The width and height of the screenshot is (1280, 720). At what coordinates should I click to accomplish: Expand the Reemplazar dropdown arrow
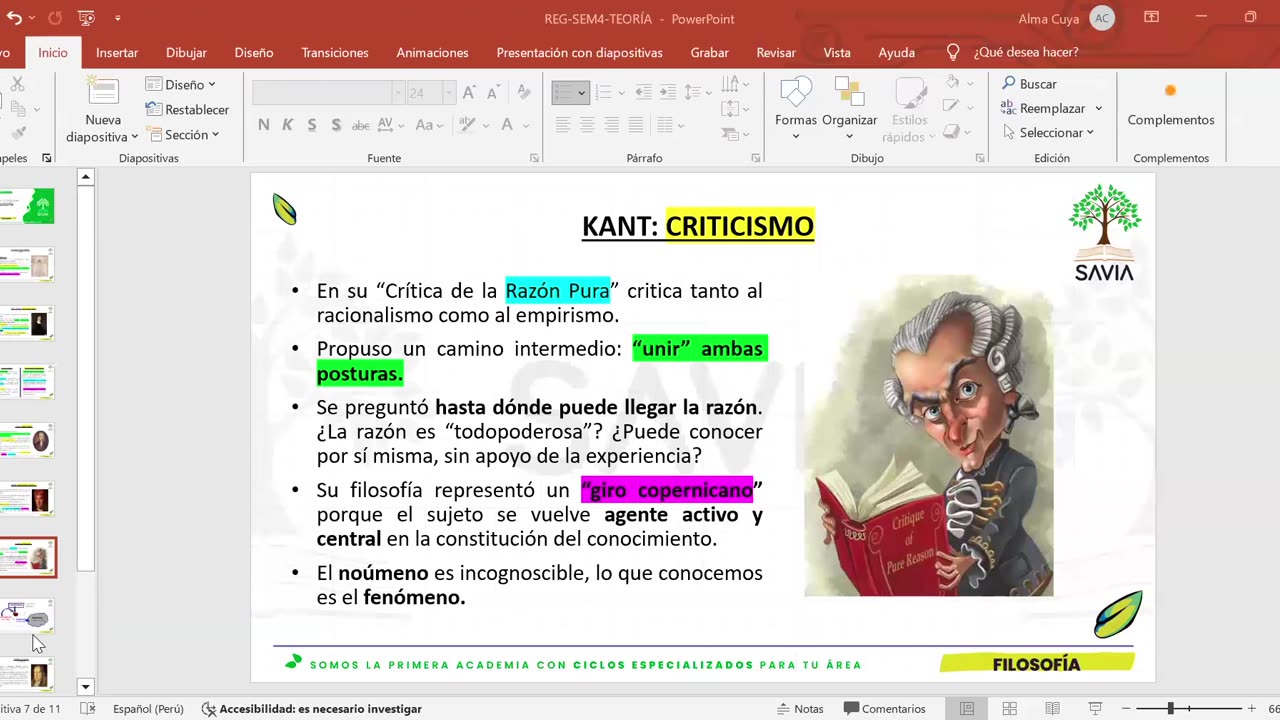coord(1098,108)
